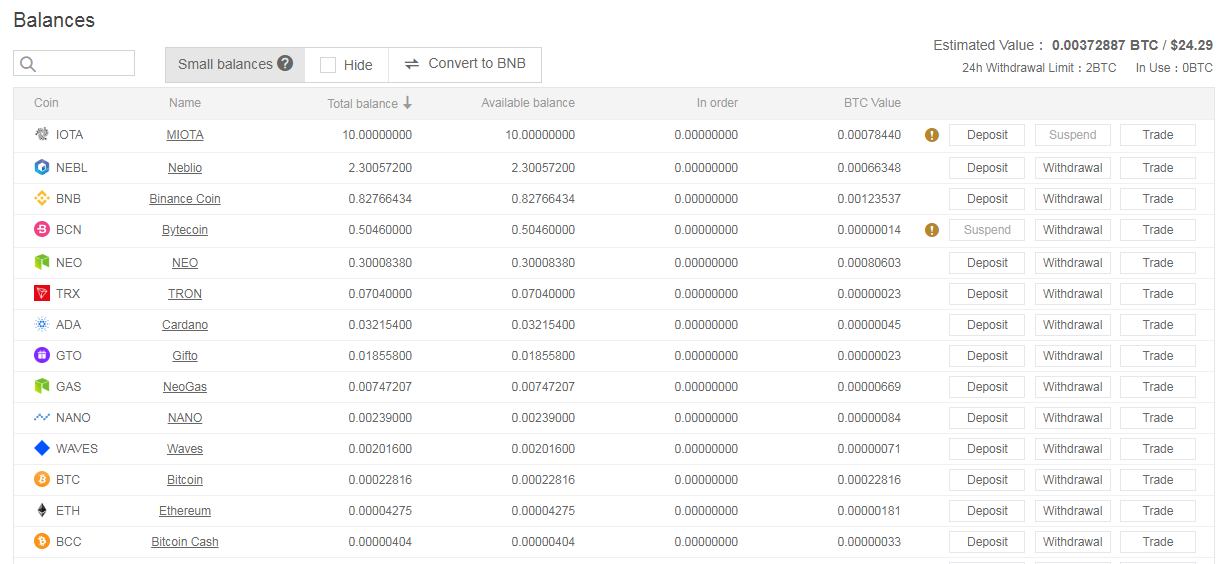Click Deposit for IOTA

click(x=987, y=135)
